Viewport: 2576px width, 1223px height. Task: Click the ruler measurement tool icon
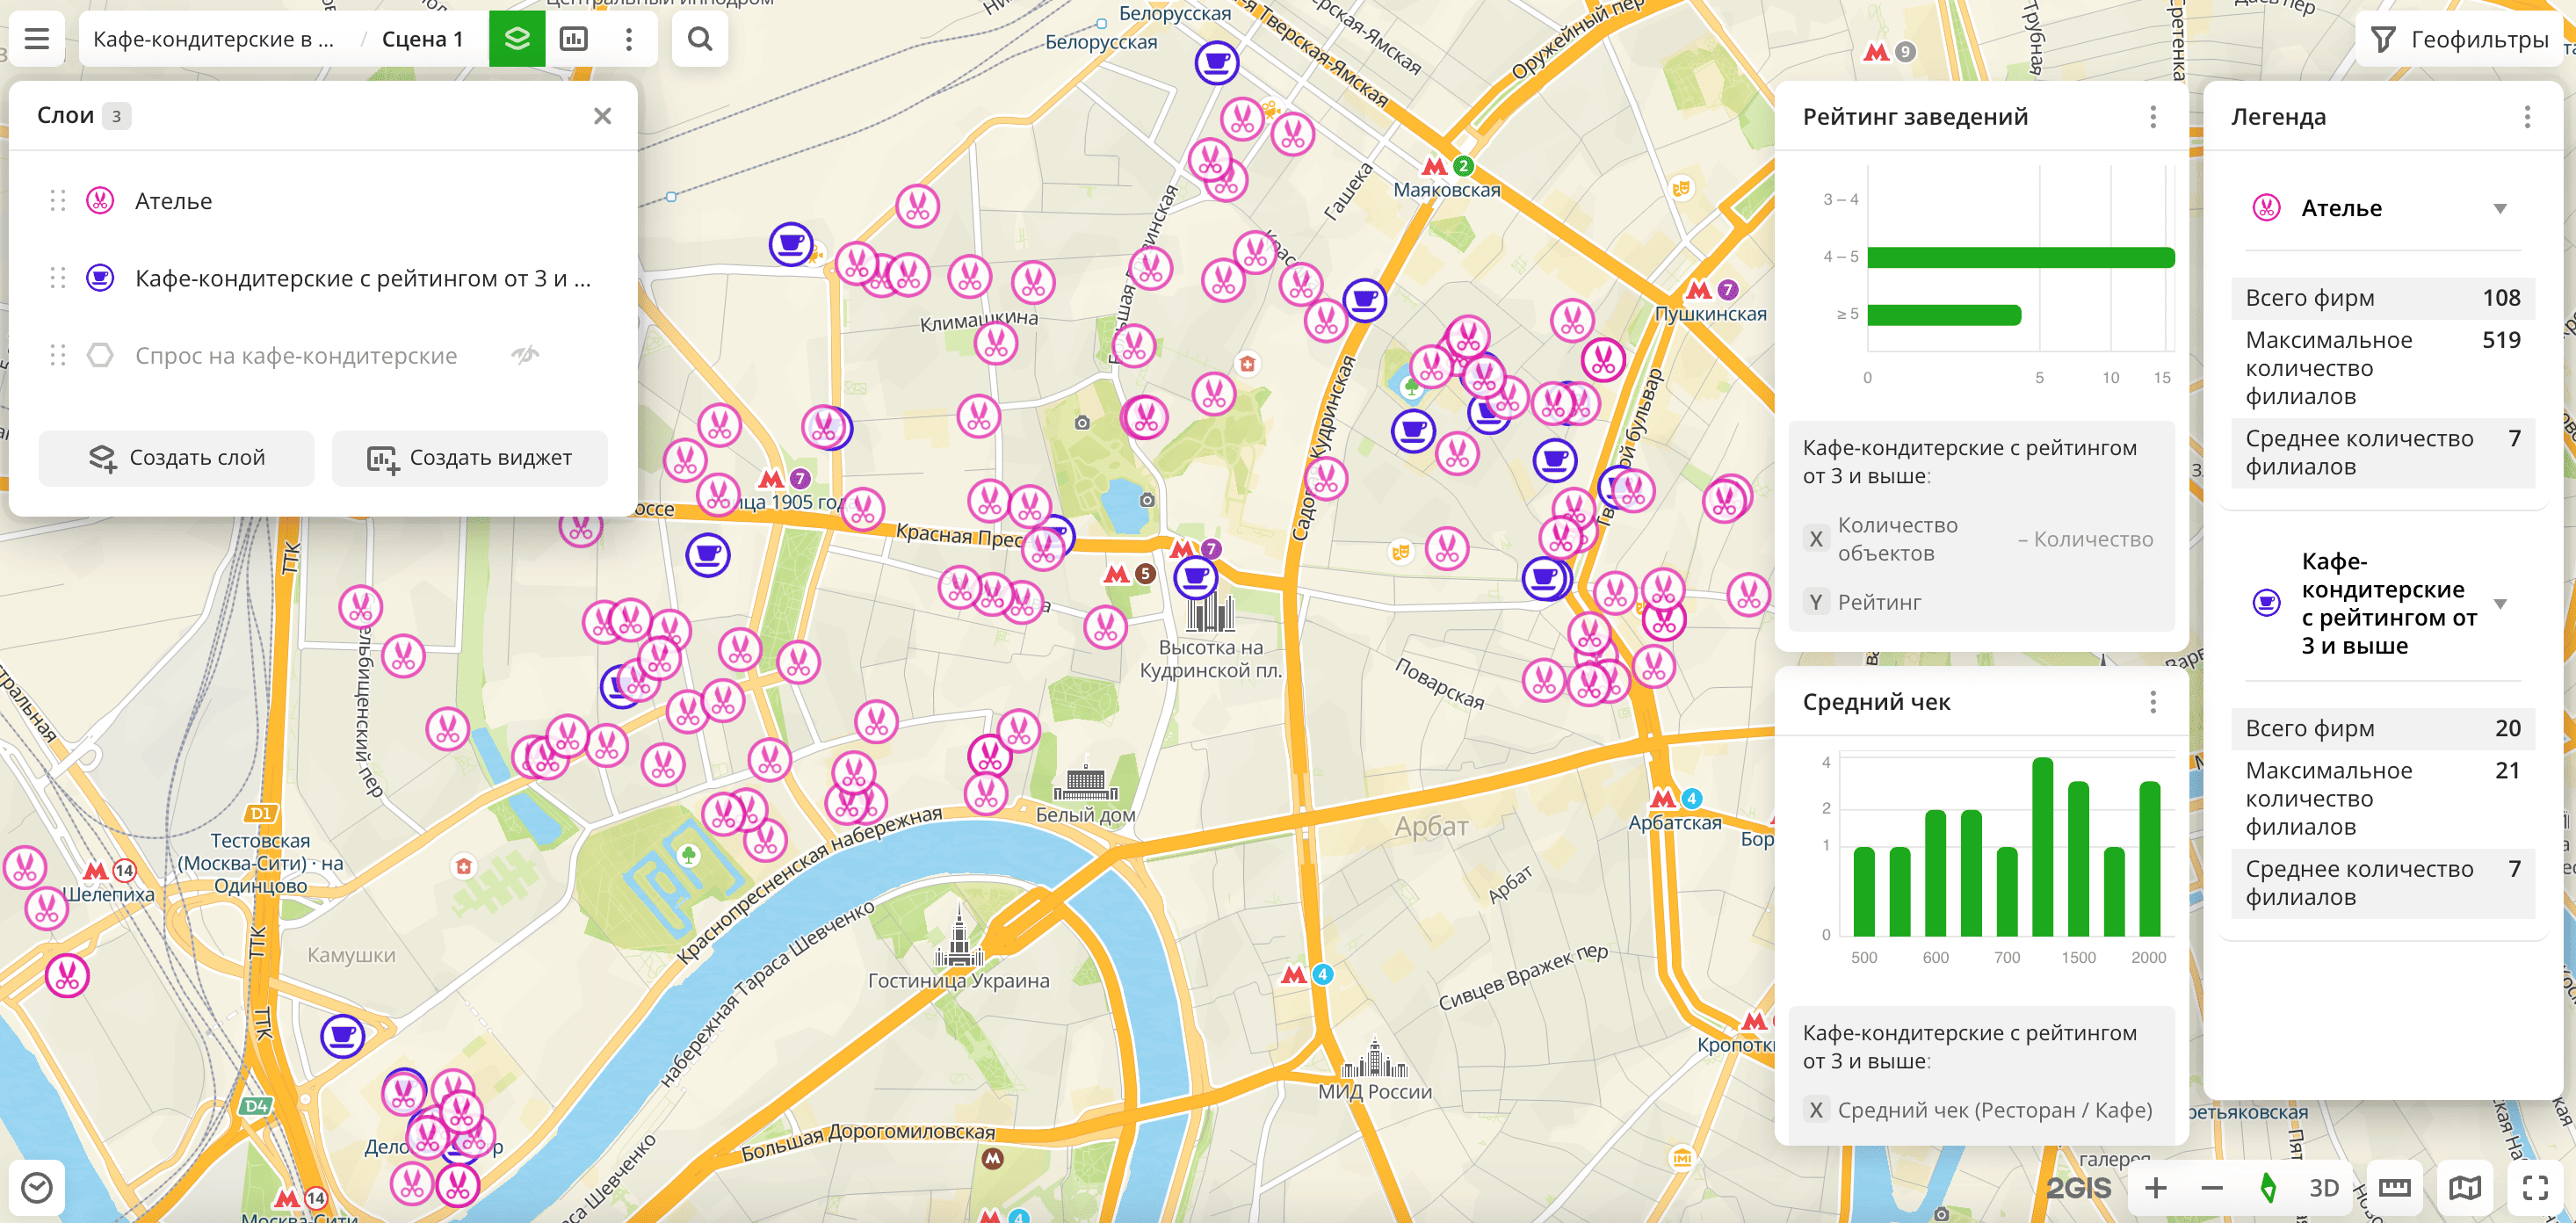point(2394,1187)
